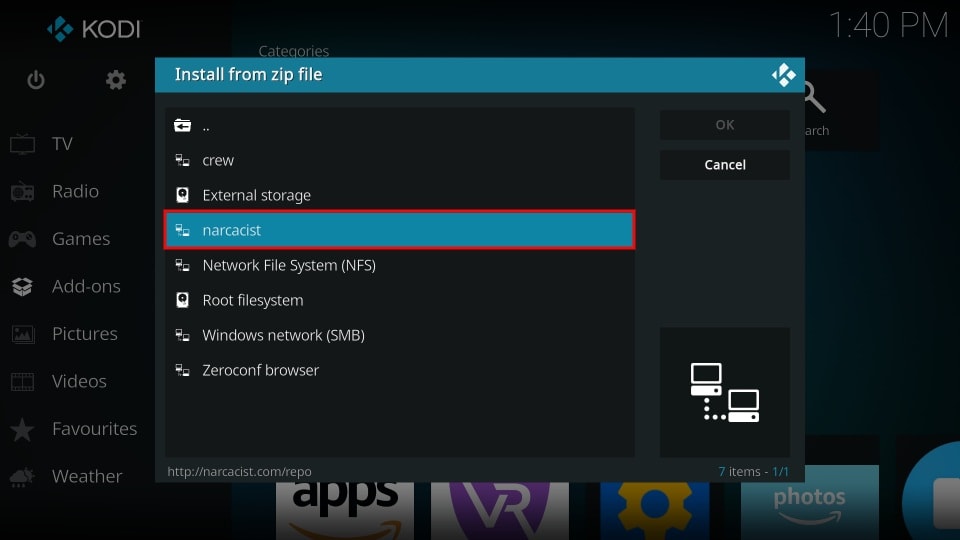Click the search magnifier icon behind dialog
Screen dimensions: 960x540
816,98
